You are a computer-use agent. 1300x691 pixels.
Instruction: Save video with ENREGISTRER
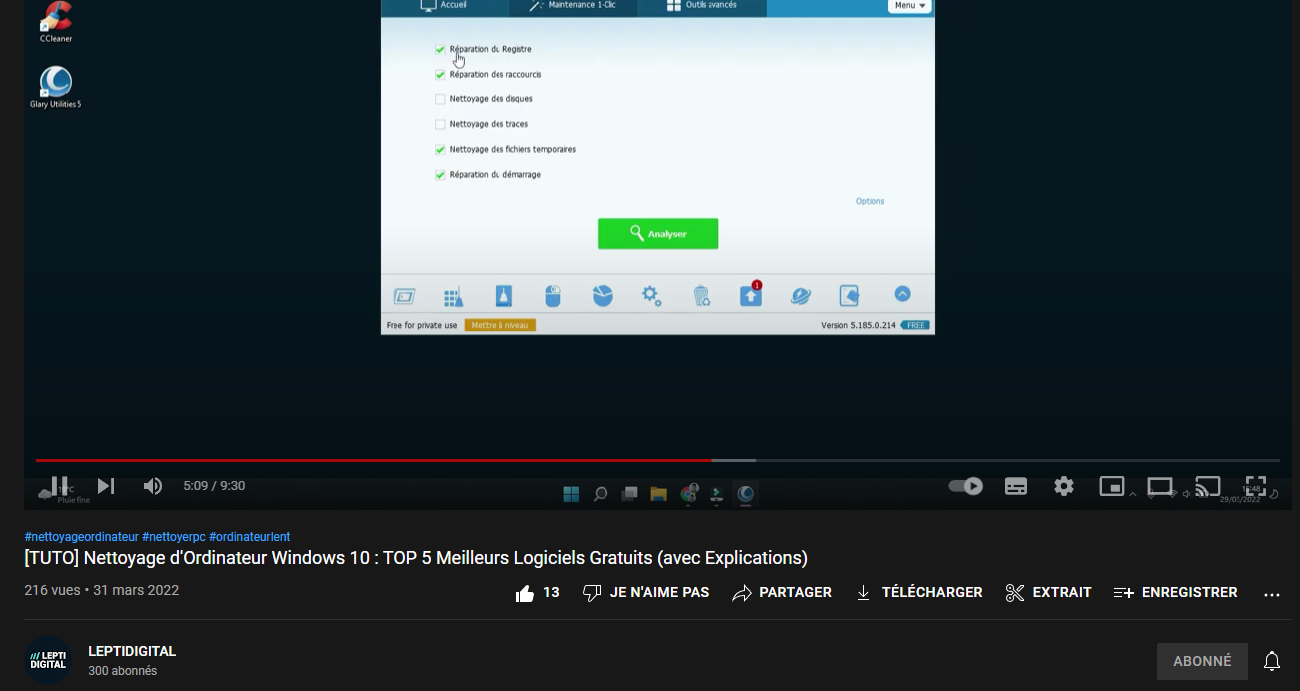[1175, 593]
